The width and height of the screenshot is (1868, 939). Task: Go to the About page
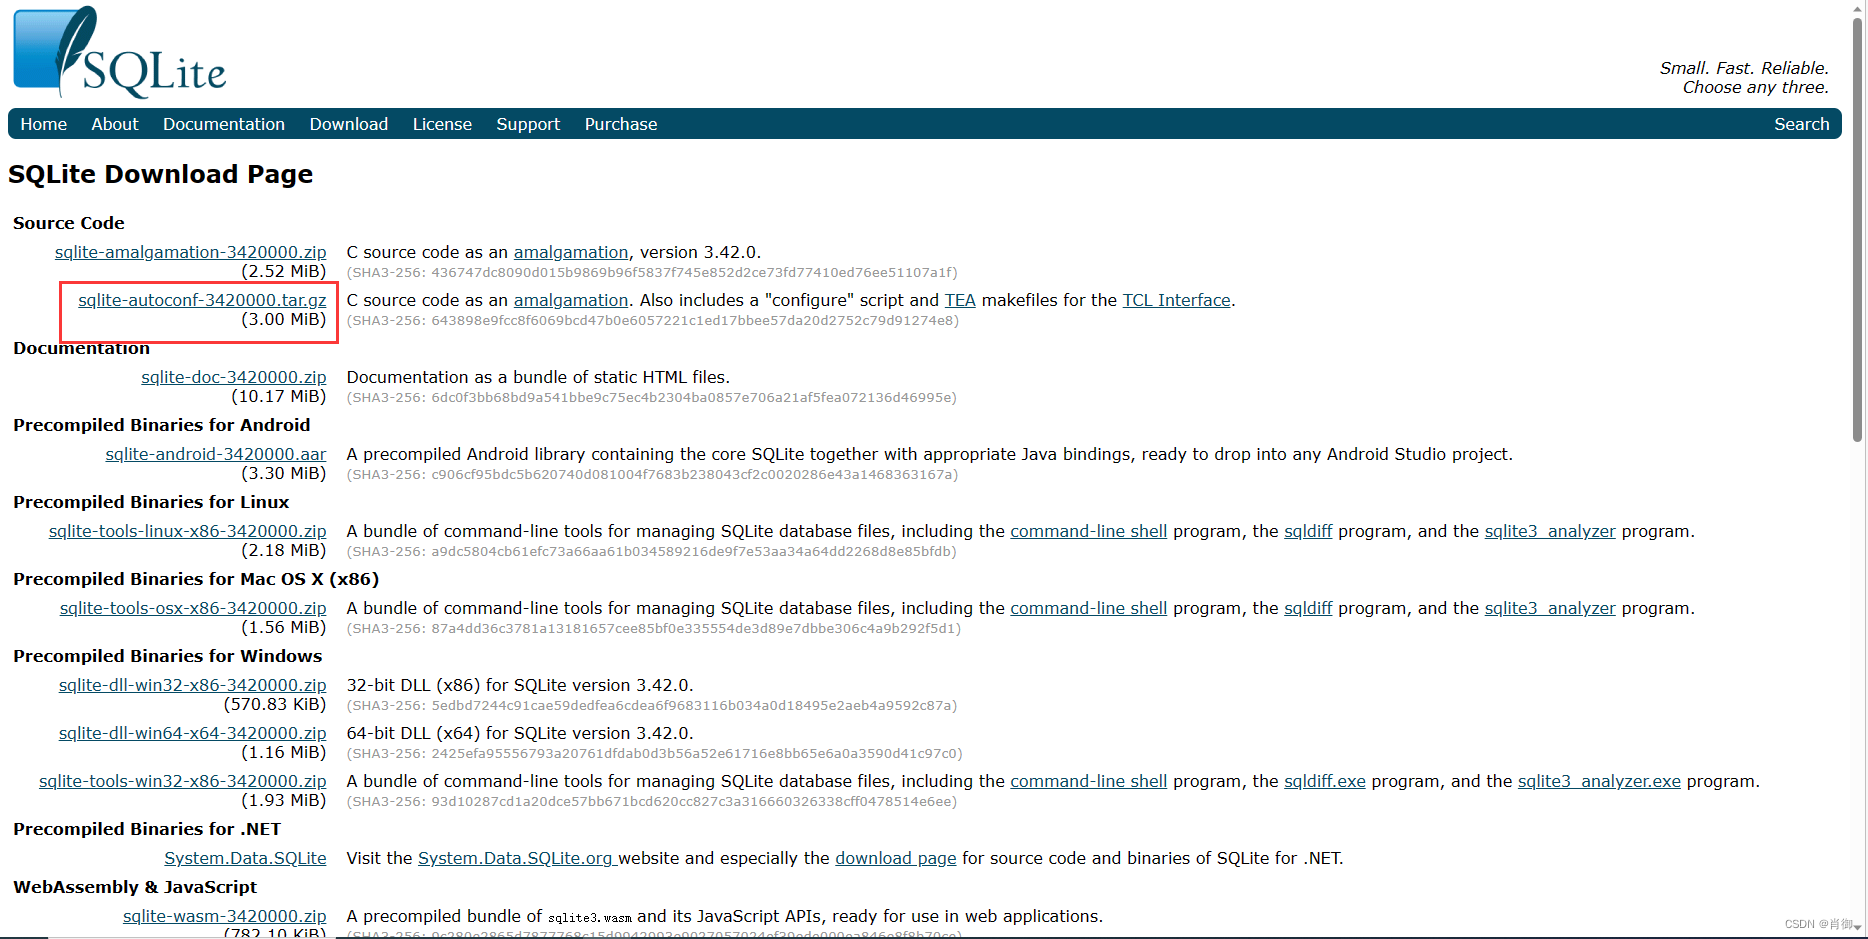pyautogui.click(x=115, y=124)
